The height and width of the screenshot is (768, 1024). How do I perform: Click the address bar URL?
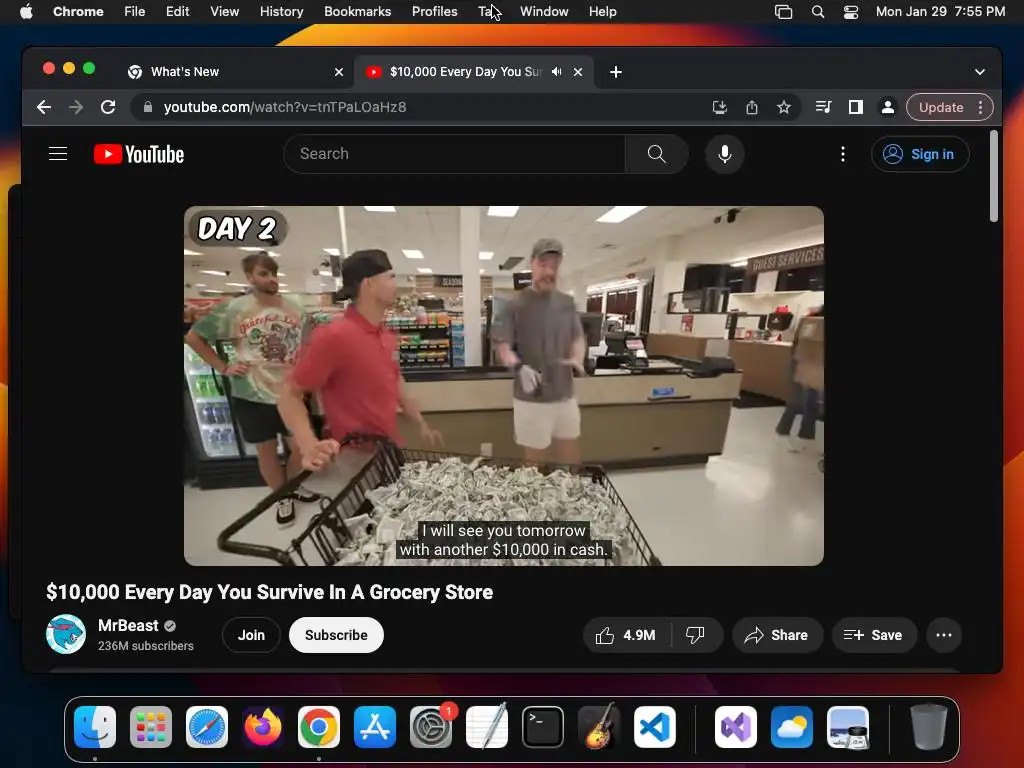(x=285, y=107)
